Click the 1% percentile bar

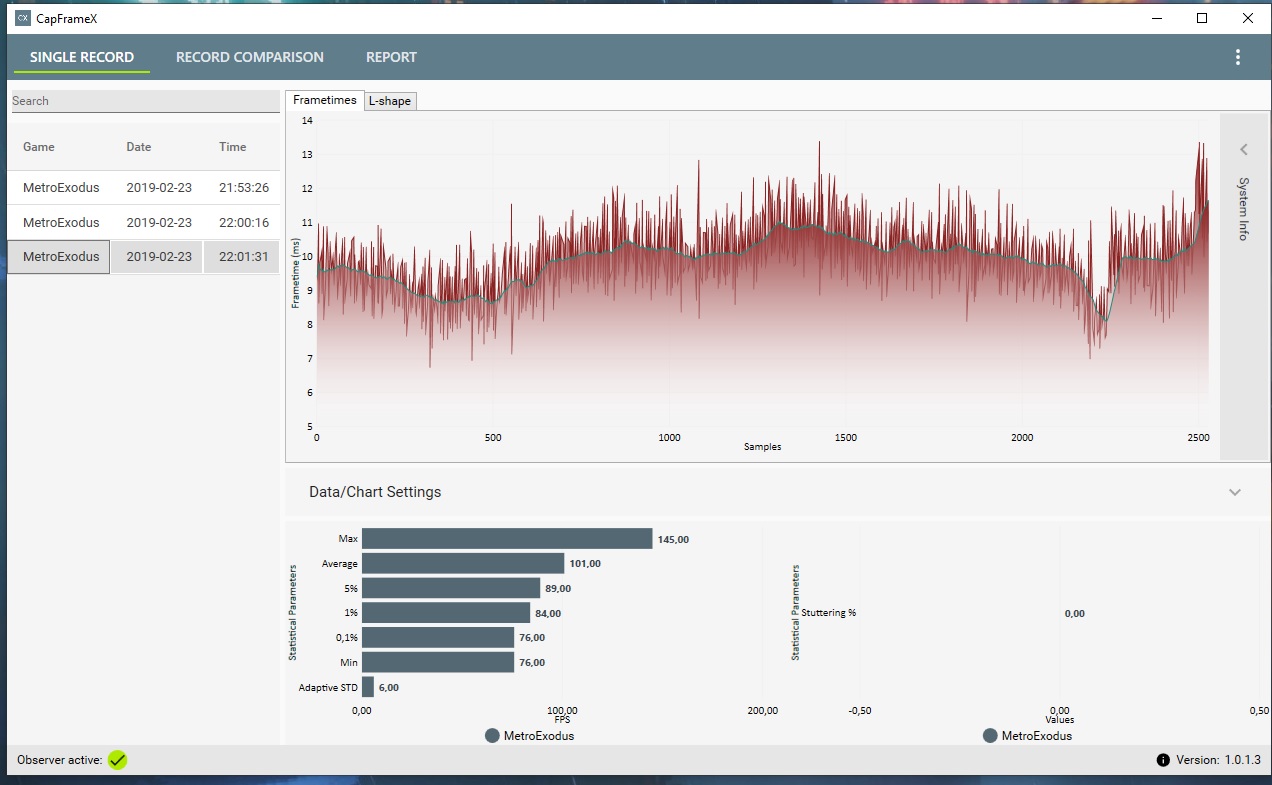(x=446, y=613)
